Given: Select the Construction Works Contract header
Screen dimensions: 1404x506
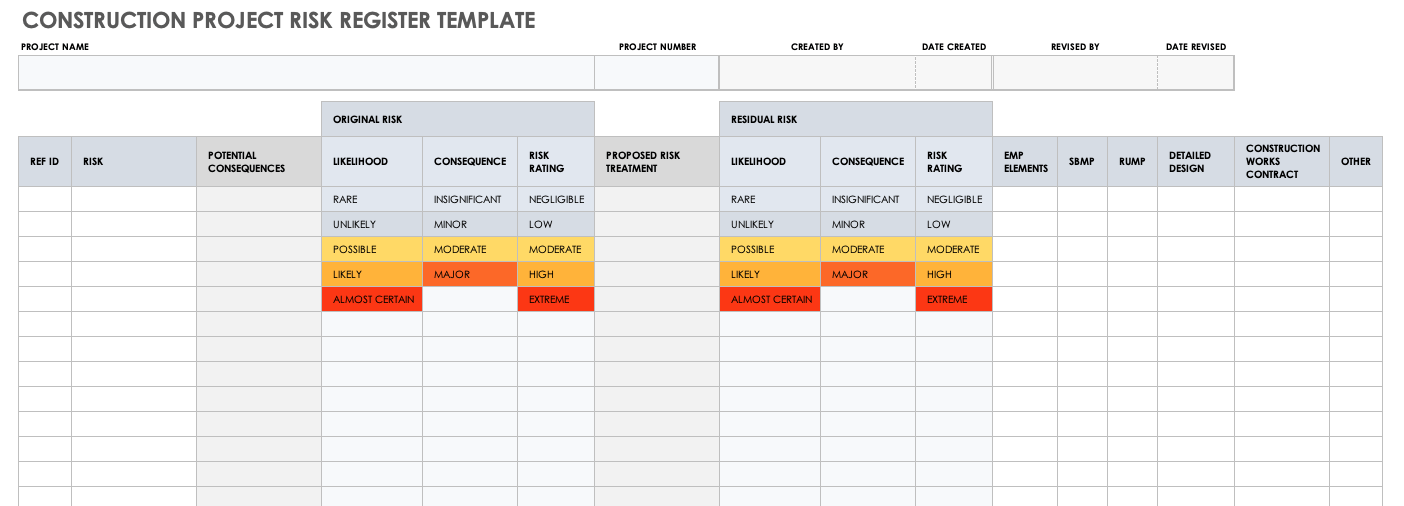Looking at the screenshot, I should (x=1281, y=161).
